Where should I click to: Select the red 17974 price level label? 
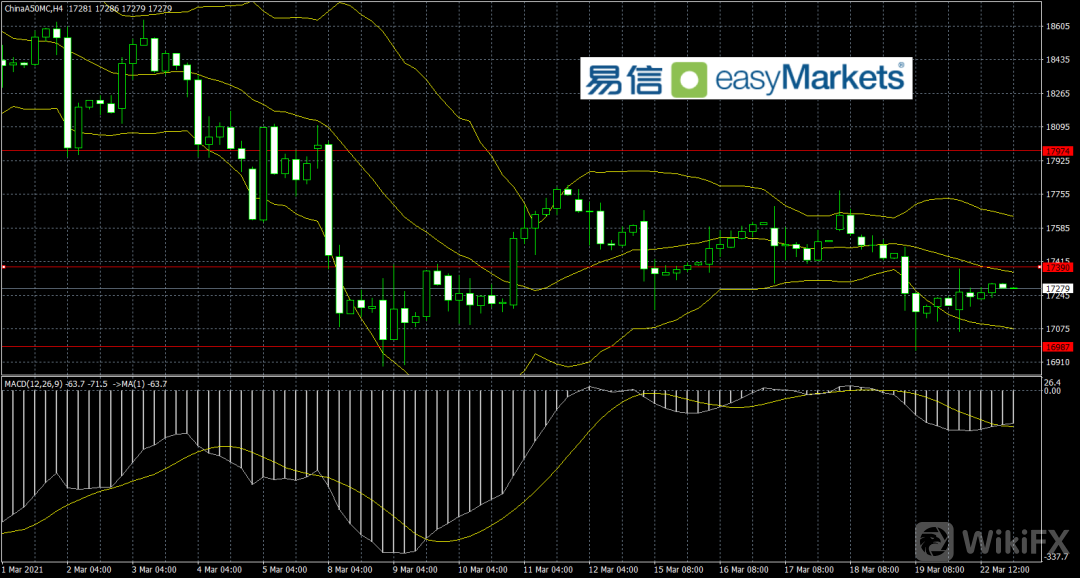click(1057, 150)
